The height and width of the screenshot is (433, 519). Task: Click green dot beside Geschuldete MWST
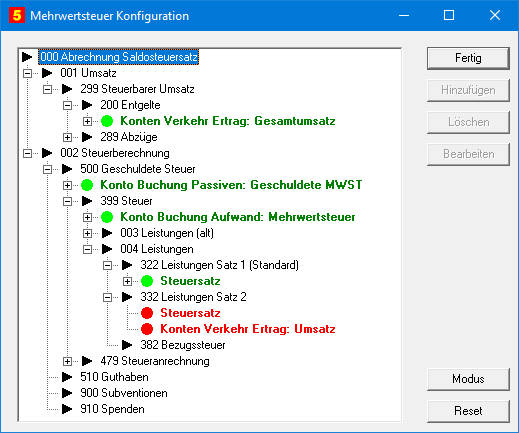pos(87,185)
